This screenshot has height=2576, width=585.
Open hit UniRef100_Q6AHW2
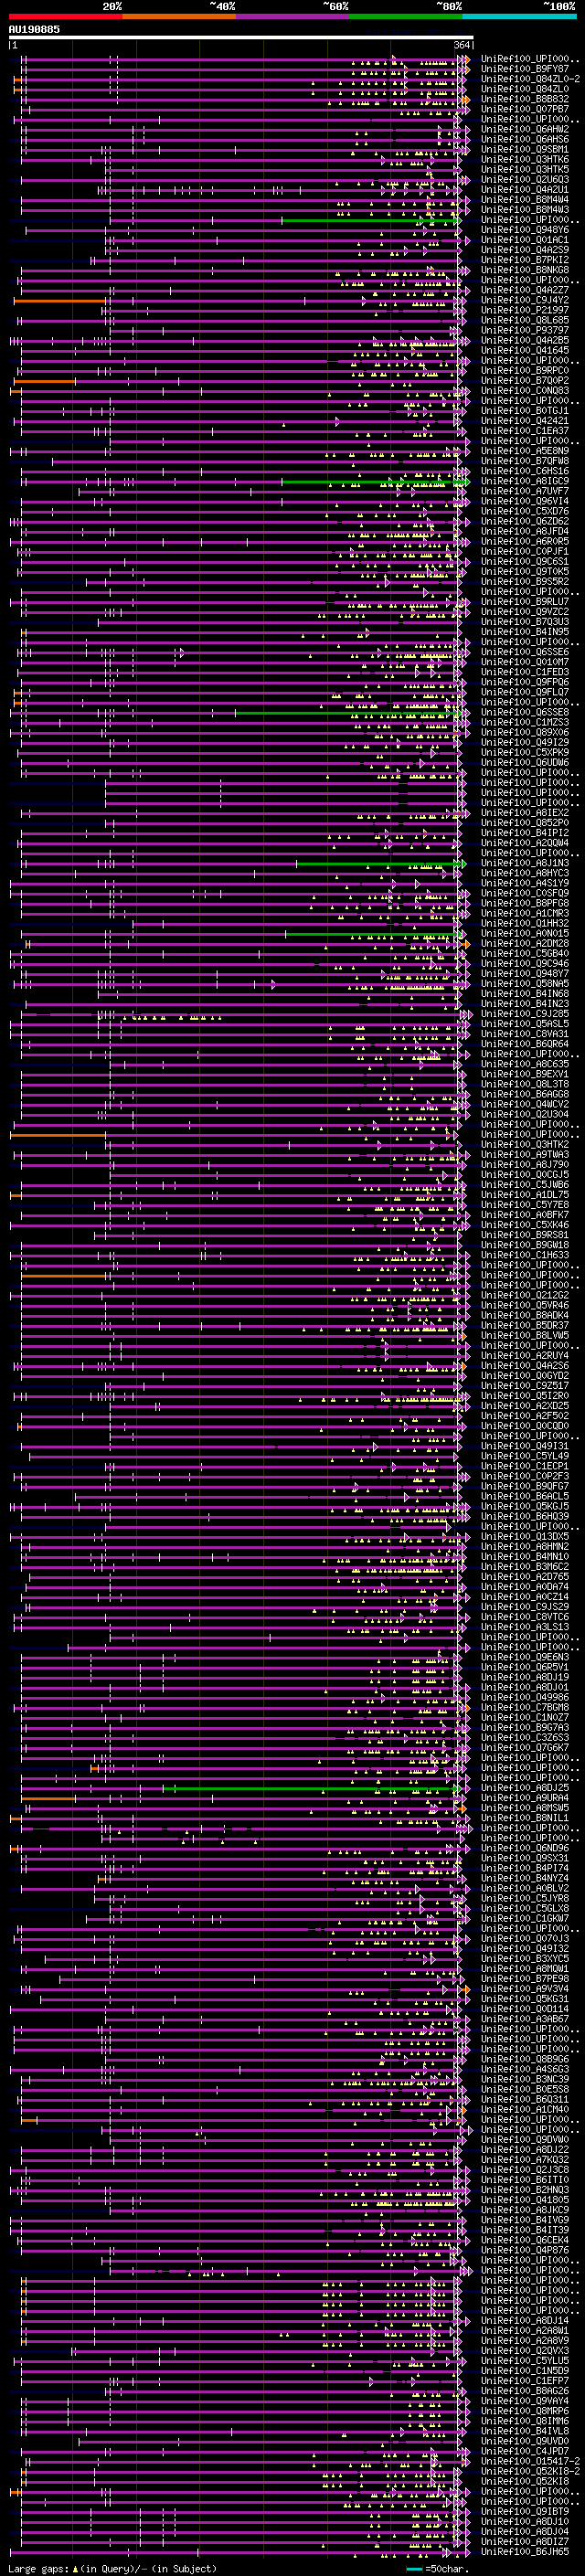pos(525,129)
